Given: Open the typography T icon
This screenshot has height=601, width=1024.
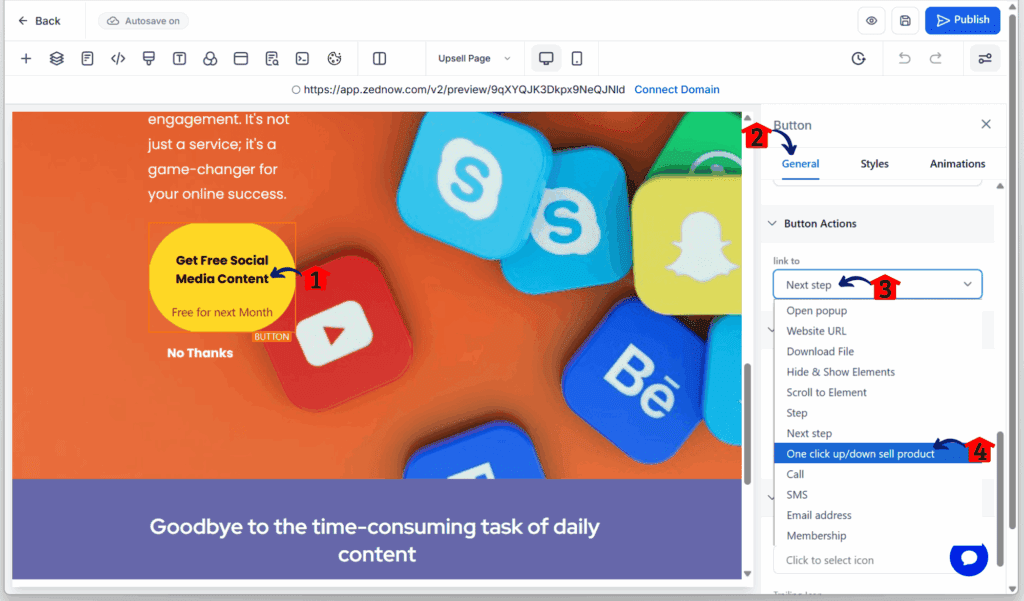Looking at the screenshot, I should [x=180, y=59].
